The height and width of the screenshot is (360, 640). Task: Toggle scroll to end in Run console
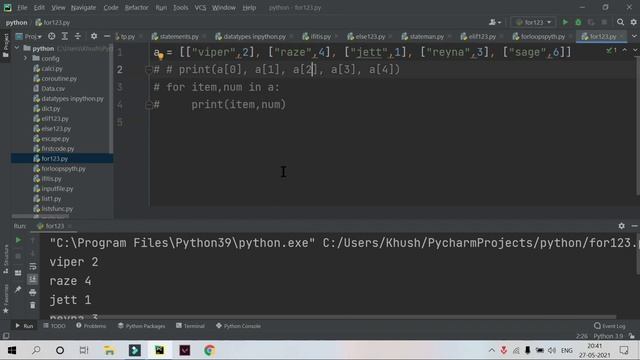[x=33, y=279]
